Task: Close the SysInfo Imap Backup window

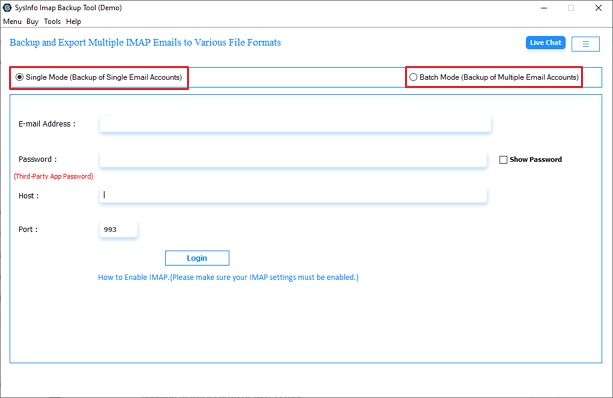Action: pyautogui.click(x=599, y=8)
